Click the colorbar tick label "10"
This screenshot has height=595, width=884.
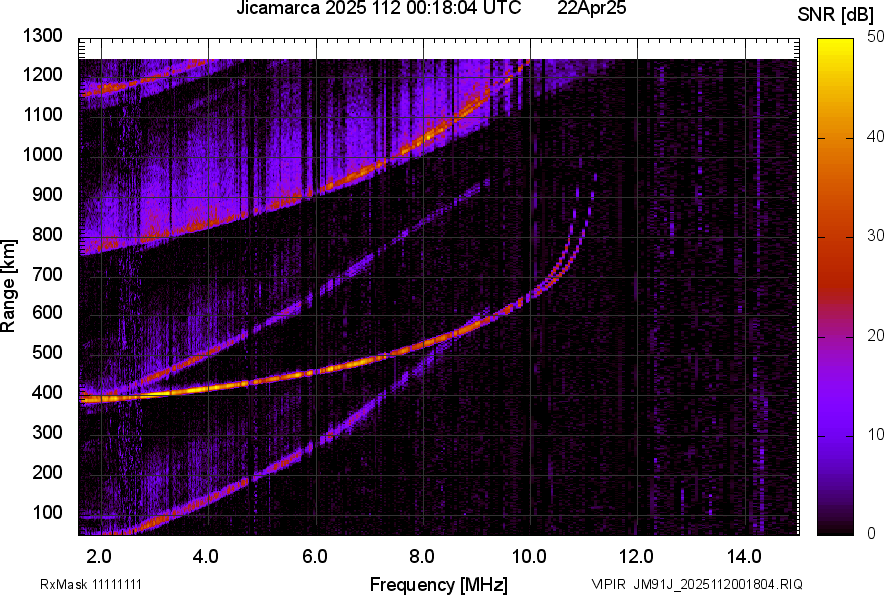pyautogui.click(x=876, y=434)
